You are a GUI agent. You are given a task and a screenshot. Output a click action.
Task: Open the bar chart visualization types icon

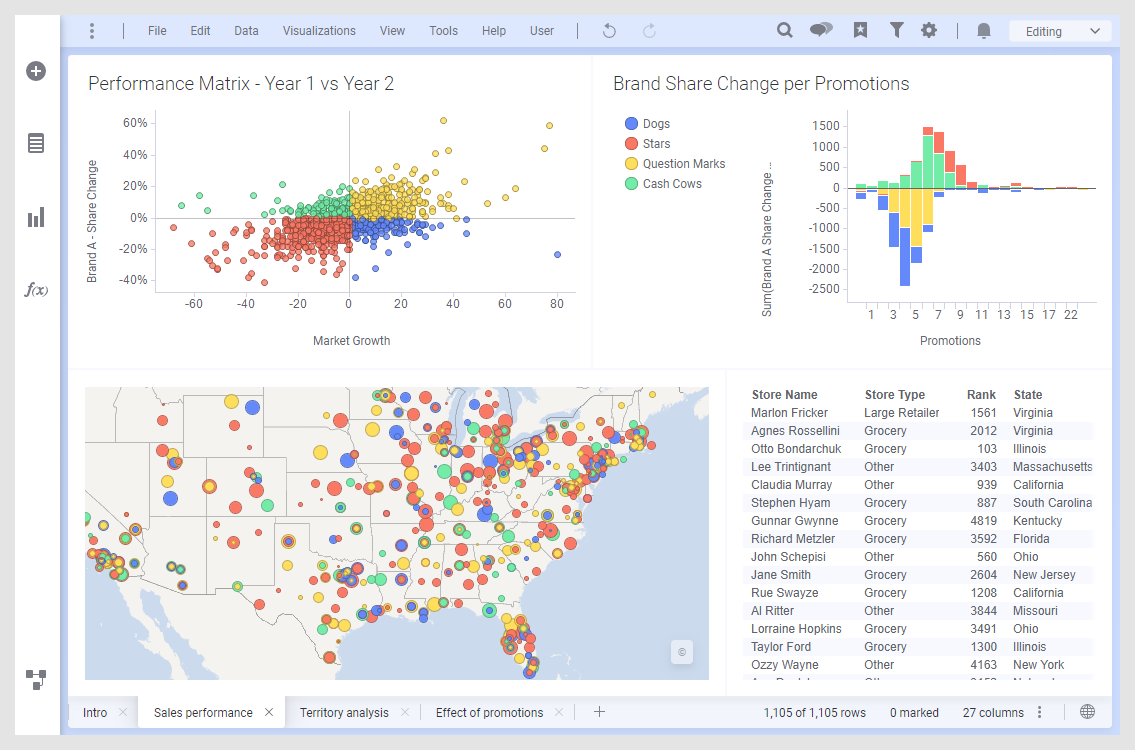pyautogui.click(x=36, y=217)
